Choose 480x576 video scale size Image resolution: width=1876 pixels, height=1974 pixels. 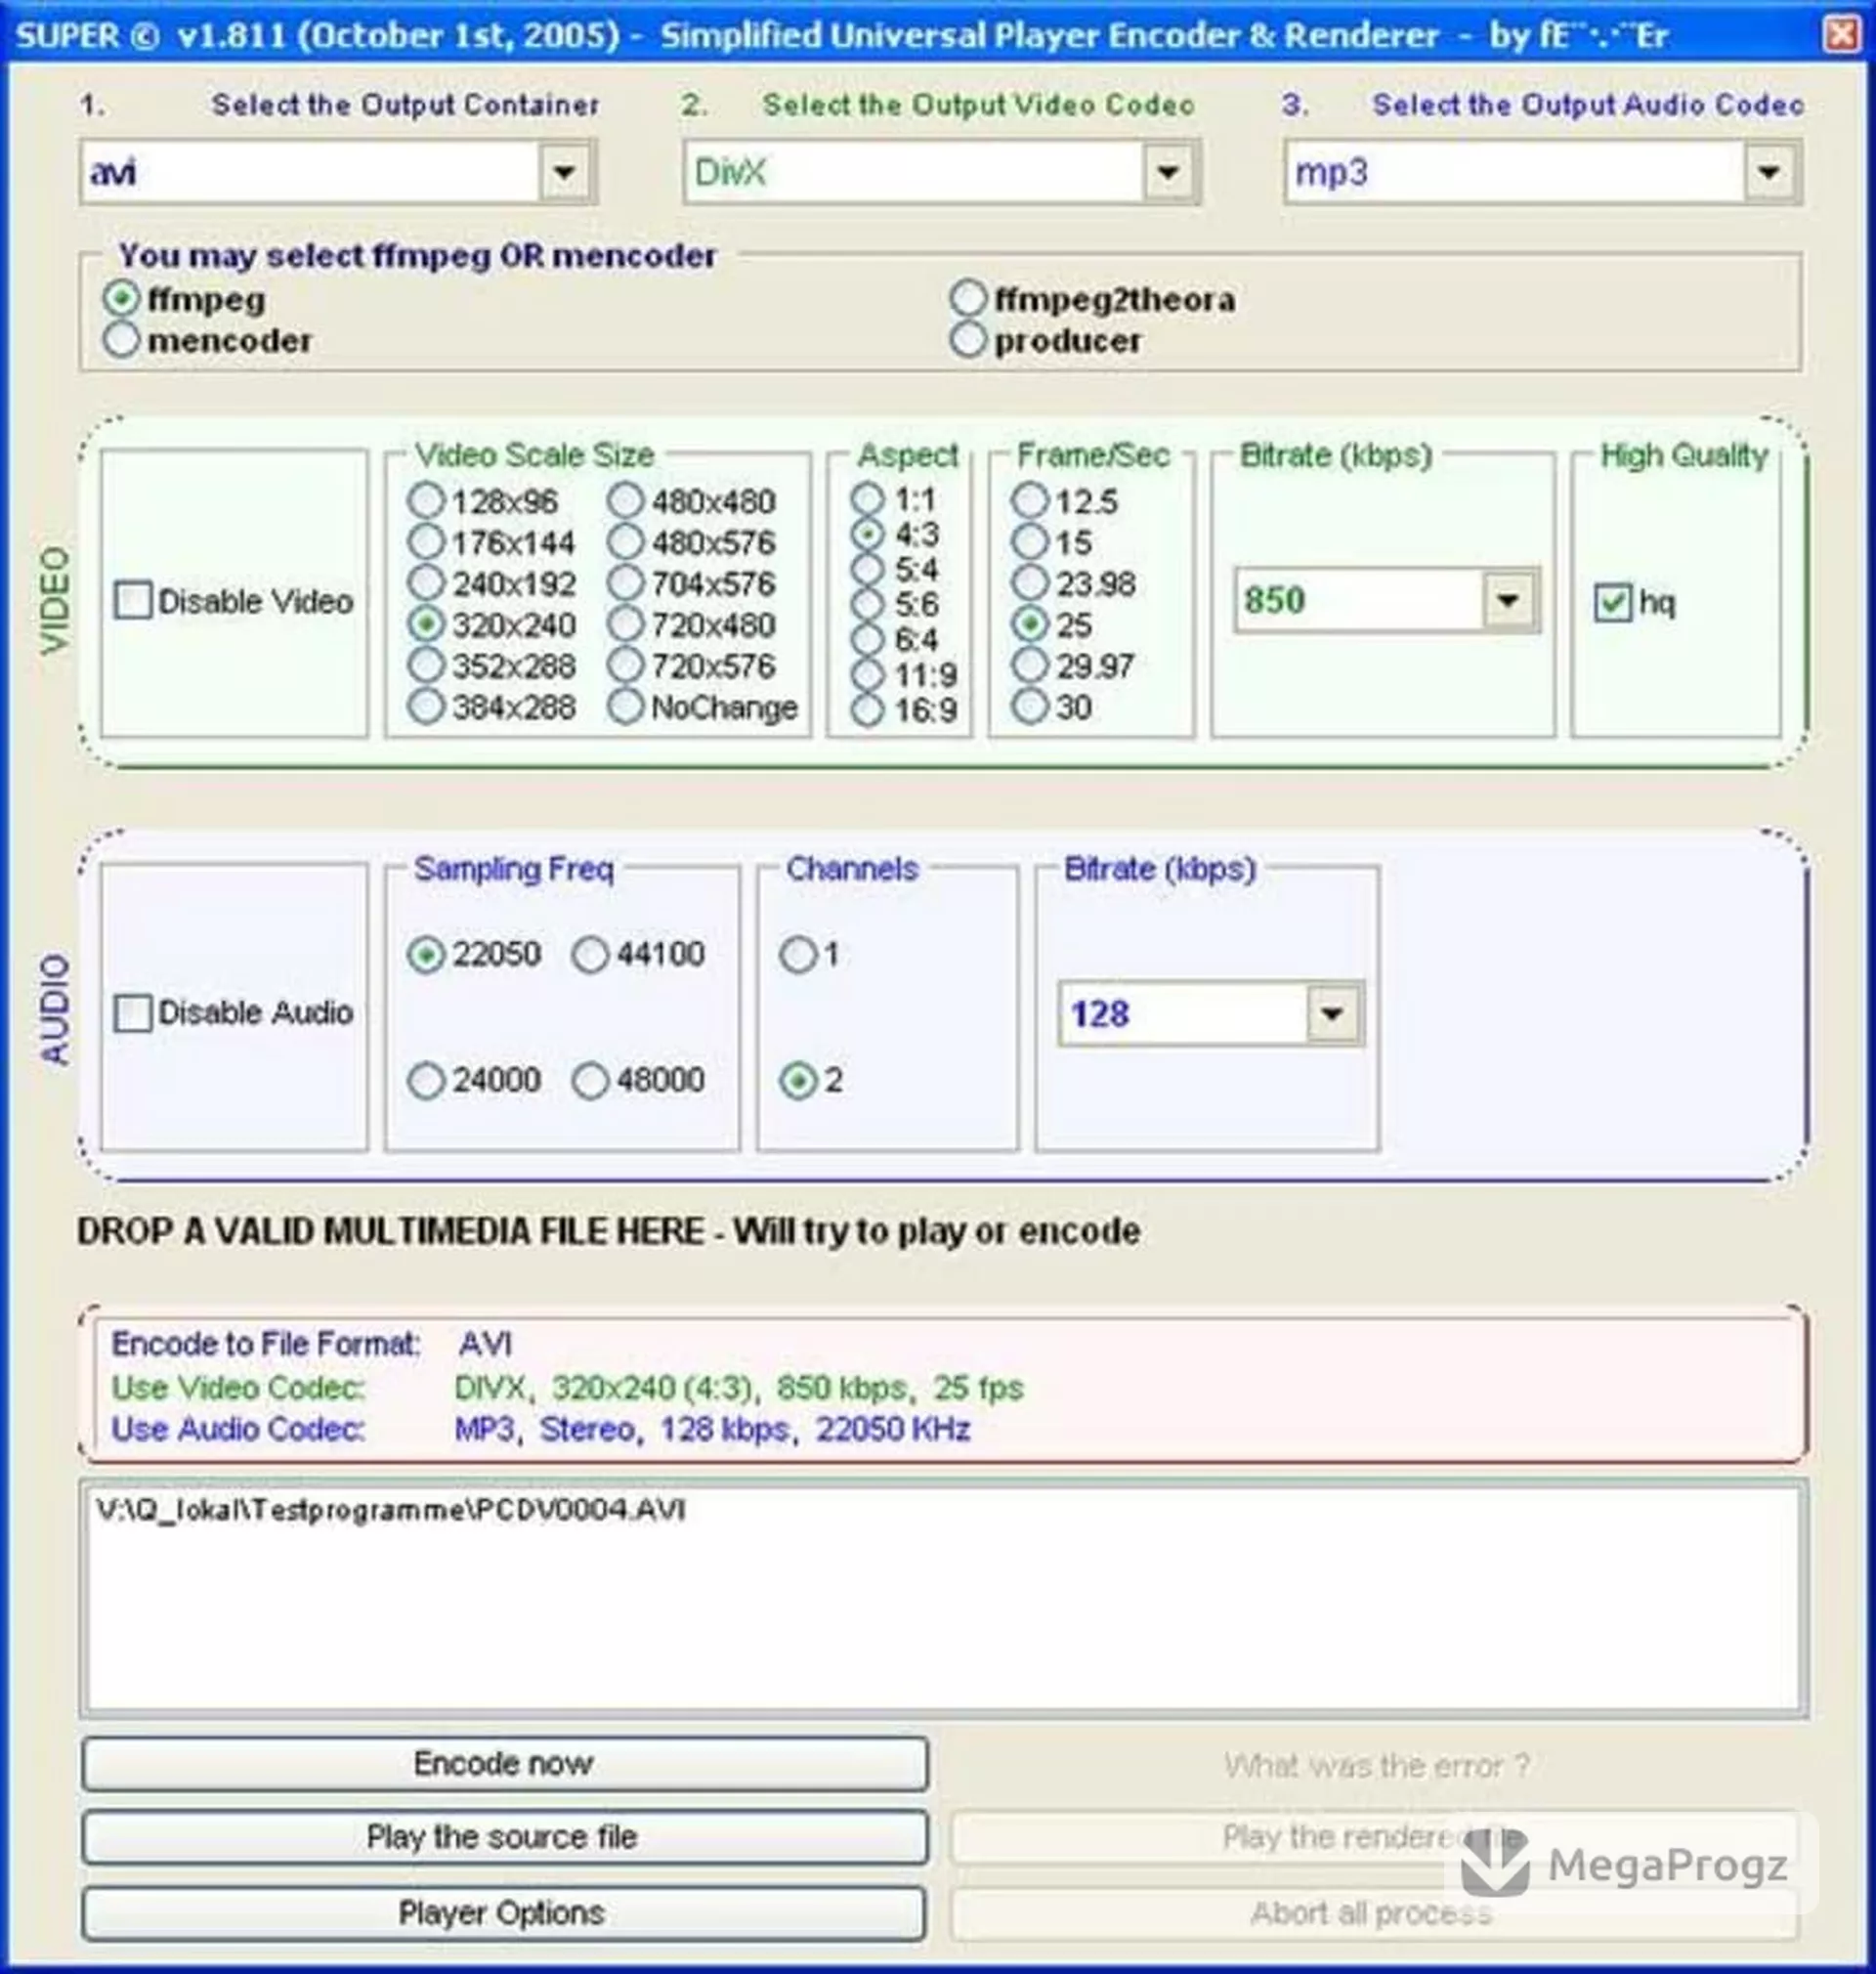tap(625, 542)
